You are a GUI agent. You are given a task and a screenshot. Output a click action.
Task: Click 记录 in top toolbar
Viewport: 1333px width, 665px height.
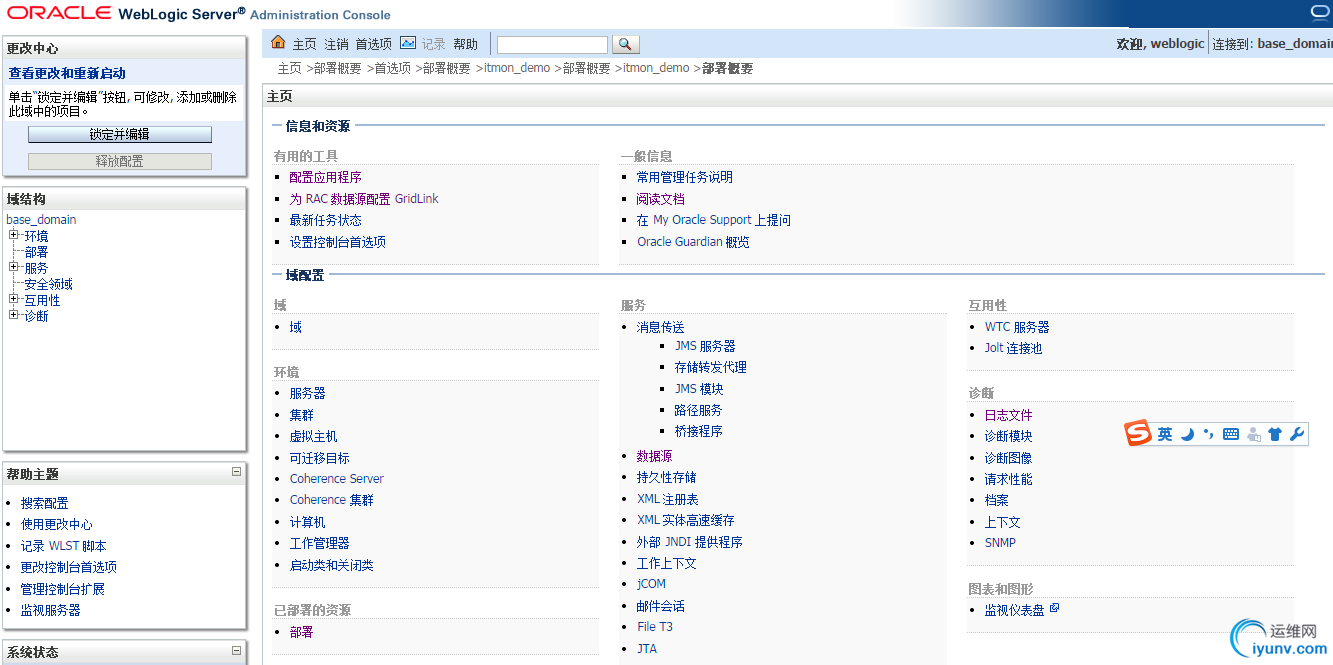click(433, 44)
